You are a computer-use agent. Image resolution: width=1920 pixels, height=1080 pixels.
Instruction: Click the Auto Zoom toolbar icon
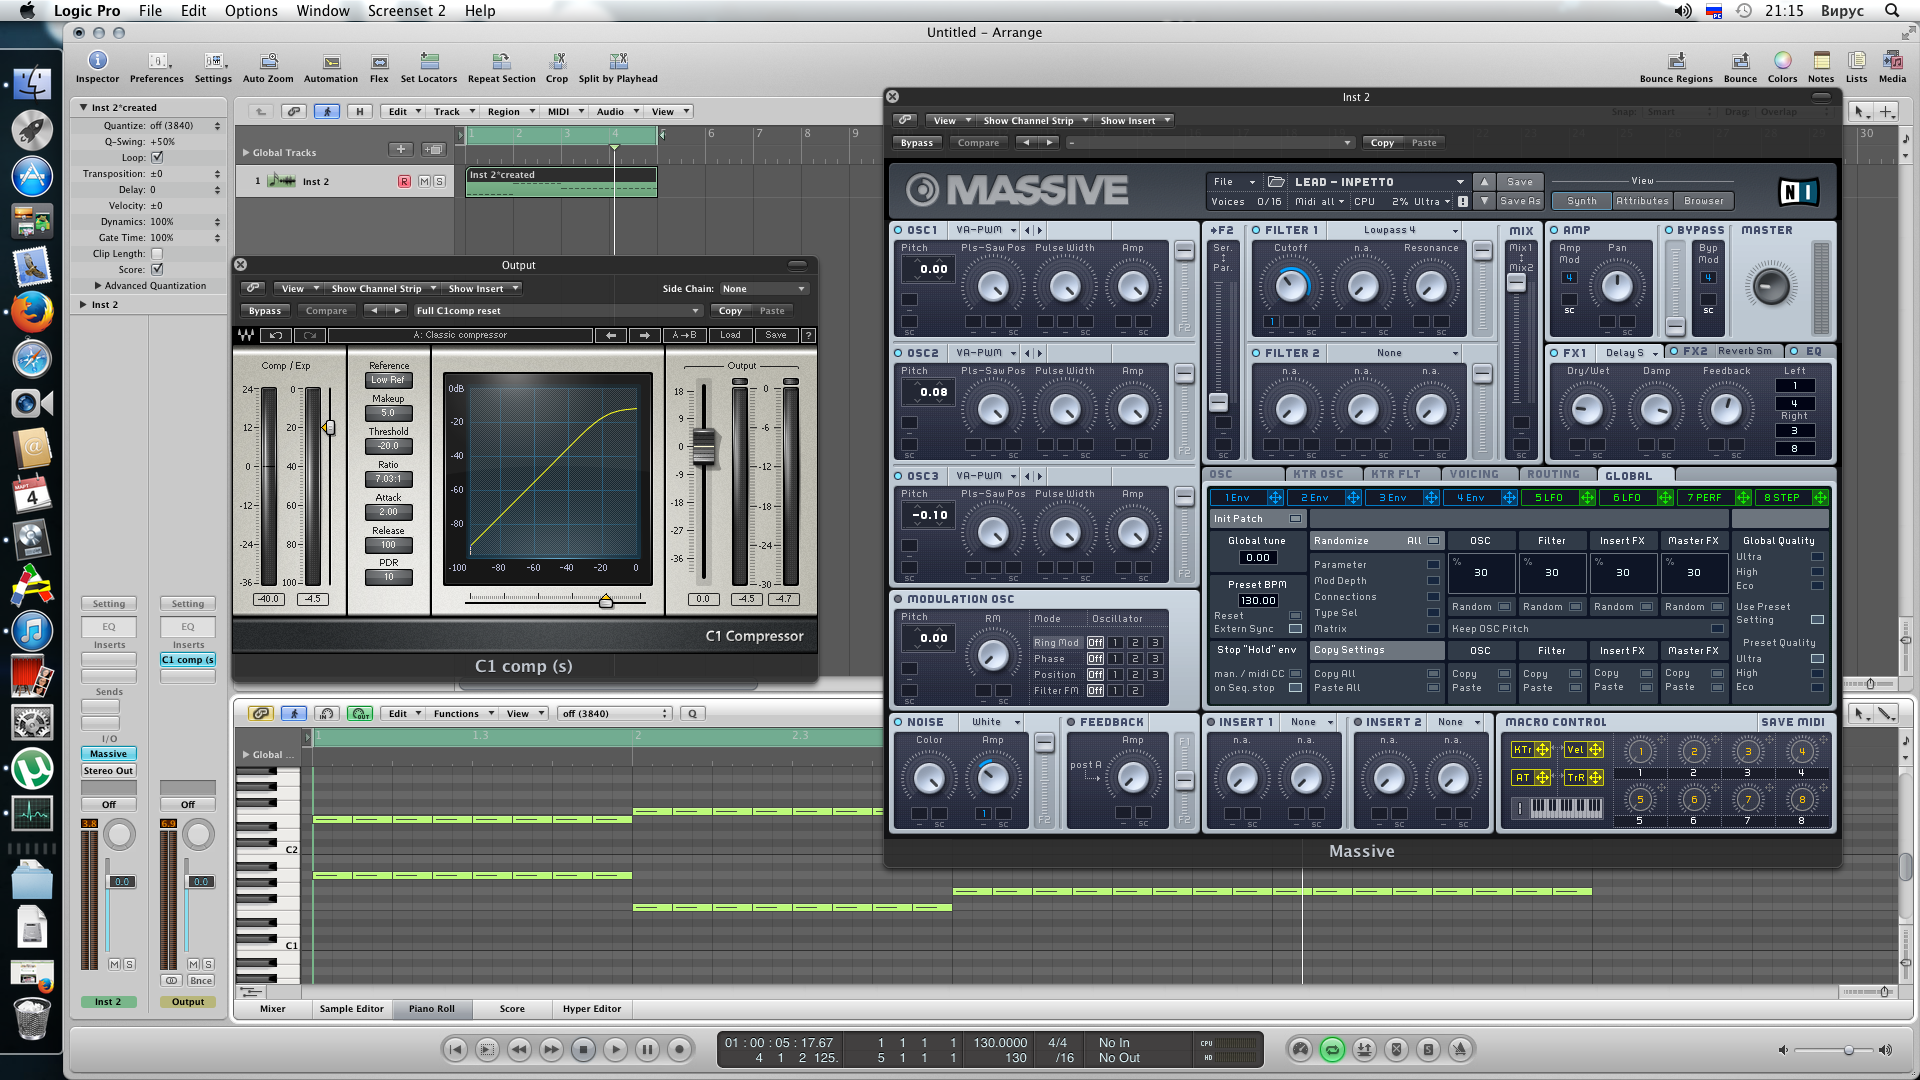tap(268, 62)
